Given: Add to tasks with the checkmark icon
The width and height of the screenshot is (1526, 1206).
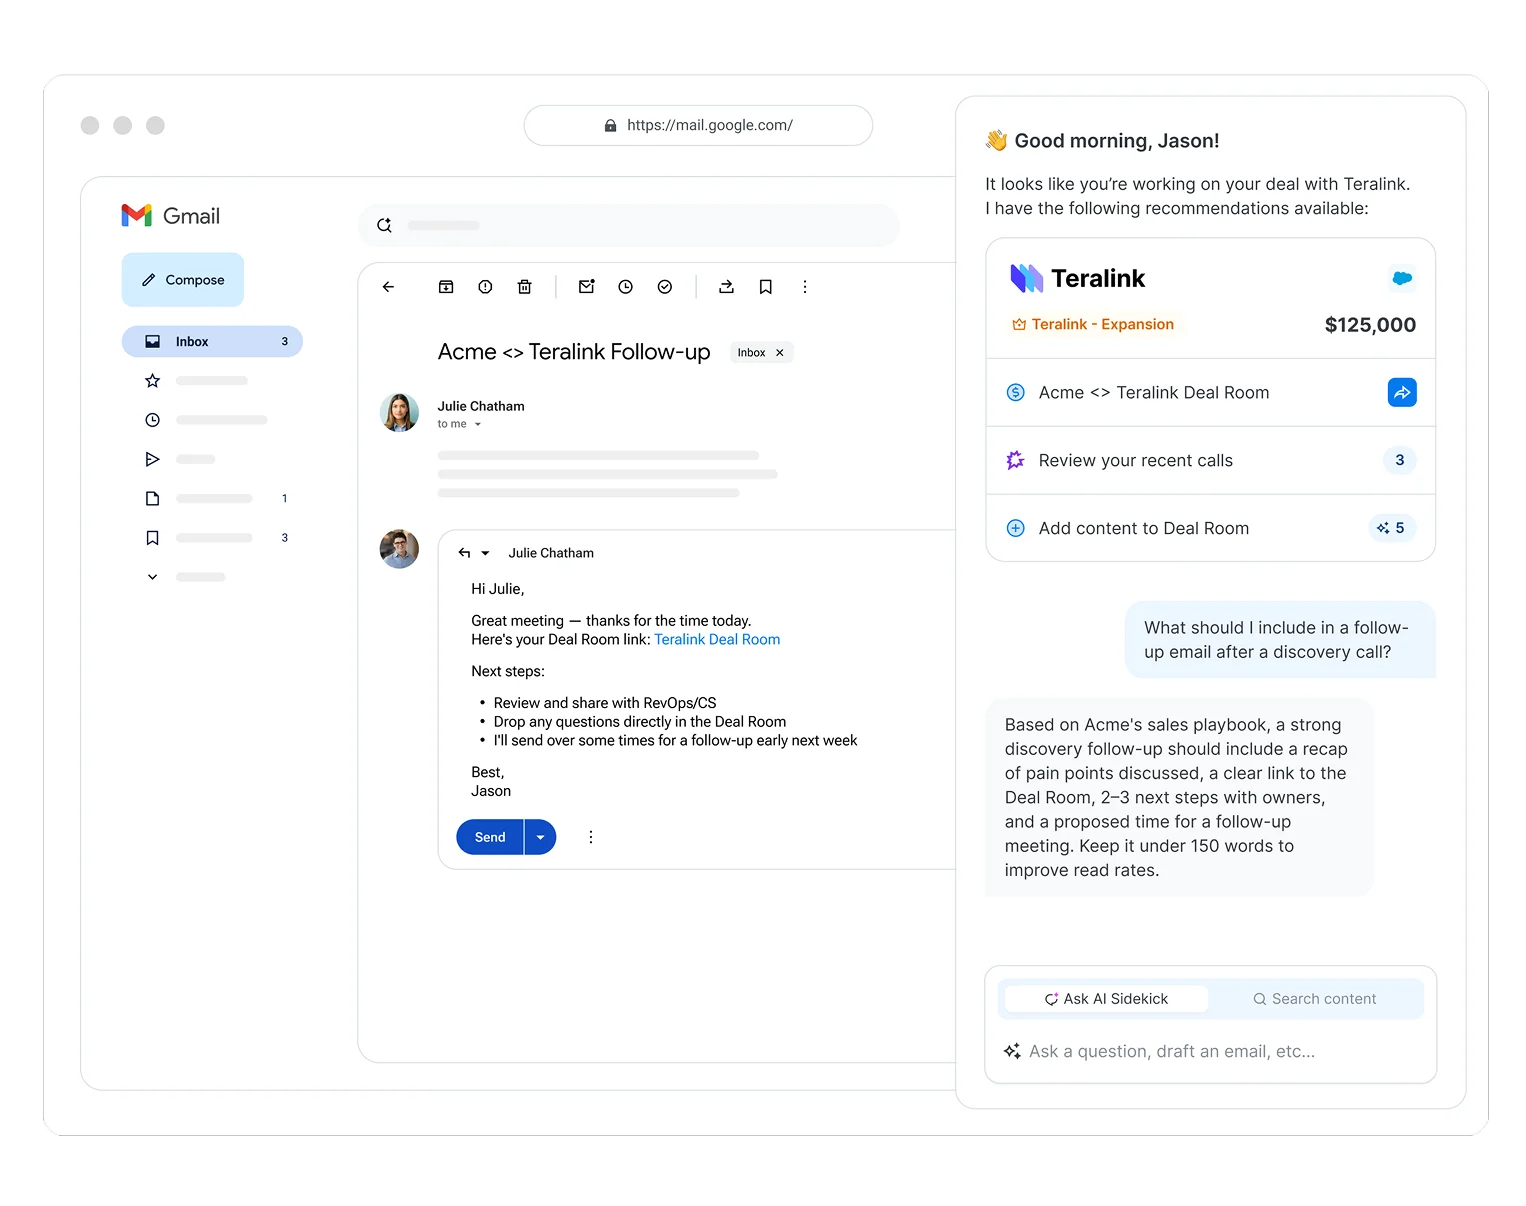Looking at the screenshot, I should (x=664, y=287).
